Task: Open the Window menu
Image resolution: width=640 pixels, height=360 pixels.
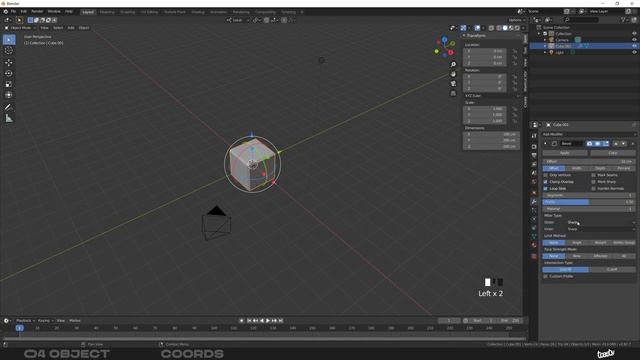Action: [x=54, y=11]
